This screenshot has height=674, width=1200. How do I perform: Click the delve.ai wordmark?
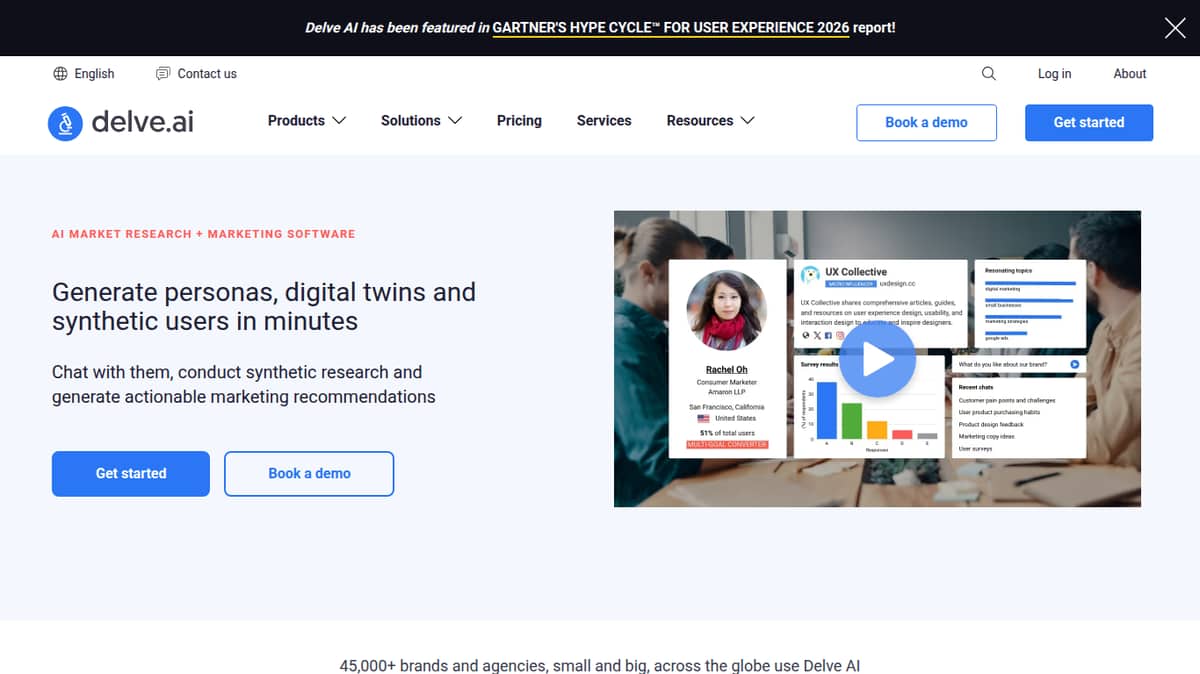click(x=142, y=122)
